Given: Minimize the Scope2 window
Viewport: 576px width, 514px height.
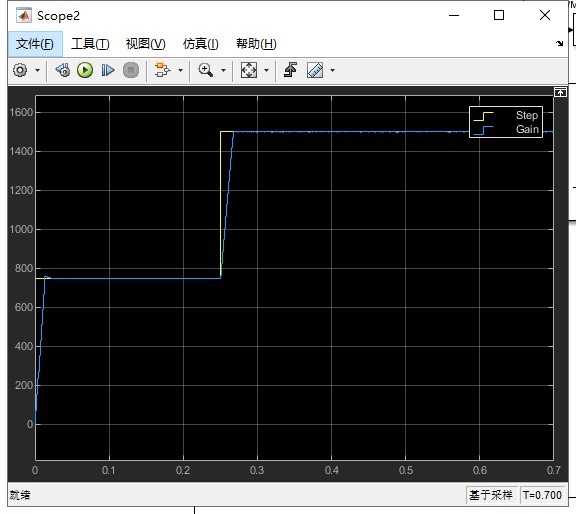Looking at the screenshot, I should pos(454,15).
